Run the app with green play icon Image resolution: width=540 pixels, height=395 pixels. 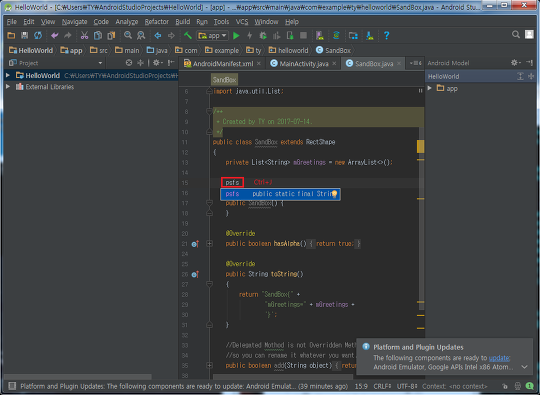coord(236,35)
